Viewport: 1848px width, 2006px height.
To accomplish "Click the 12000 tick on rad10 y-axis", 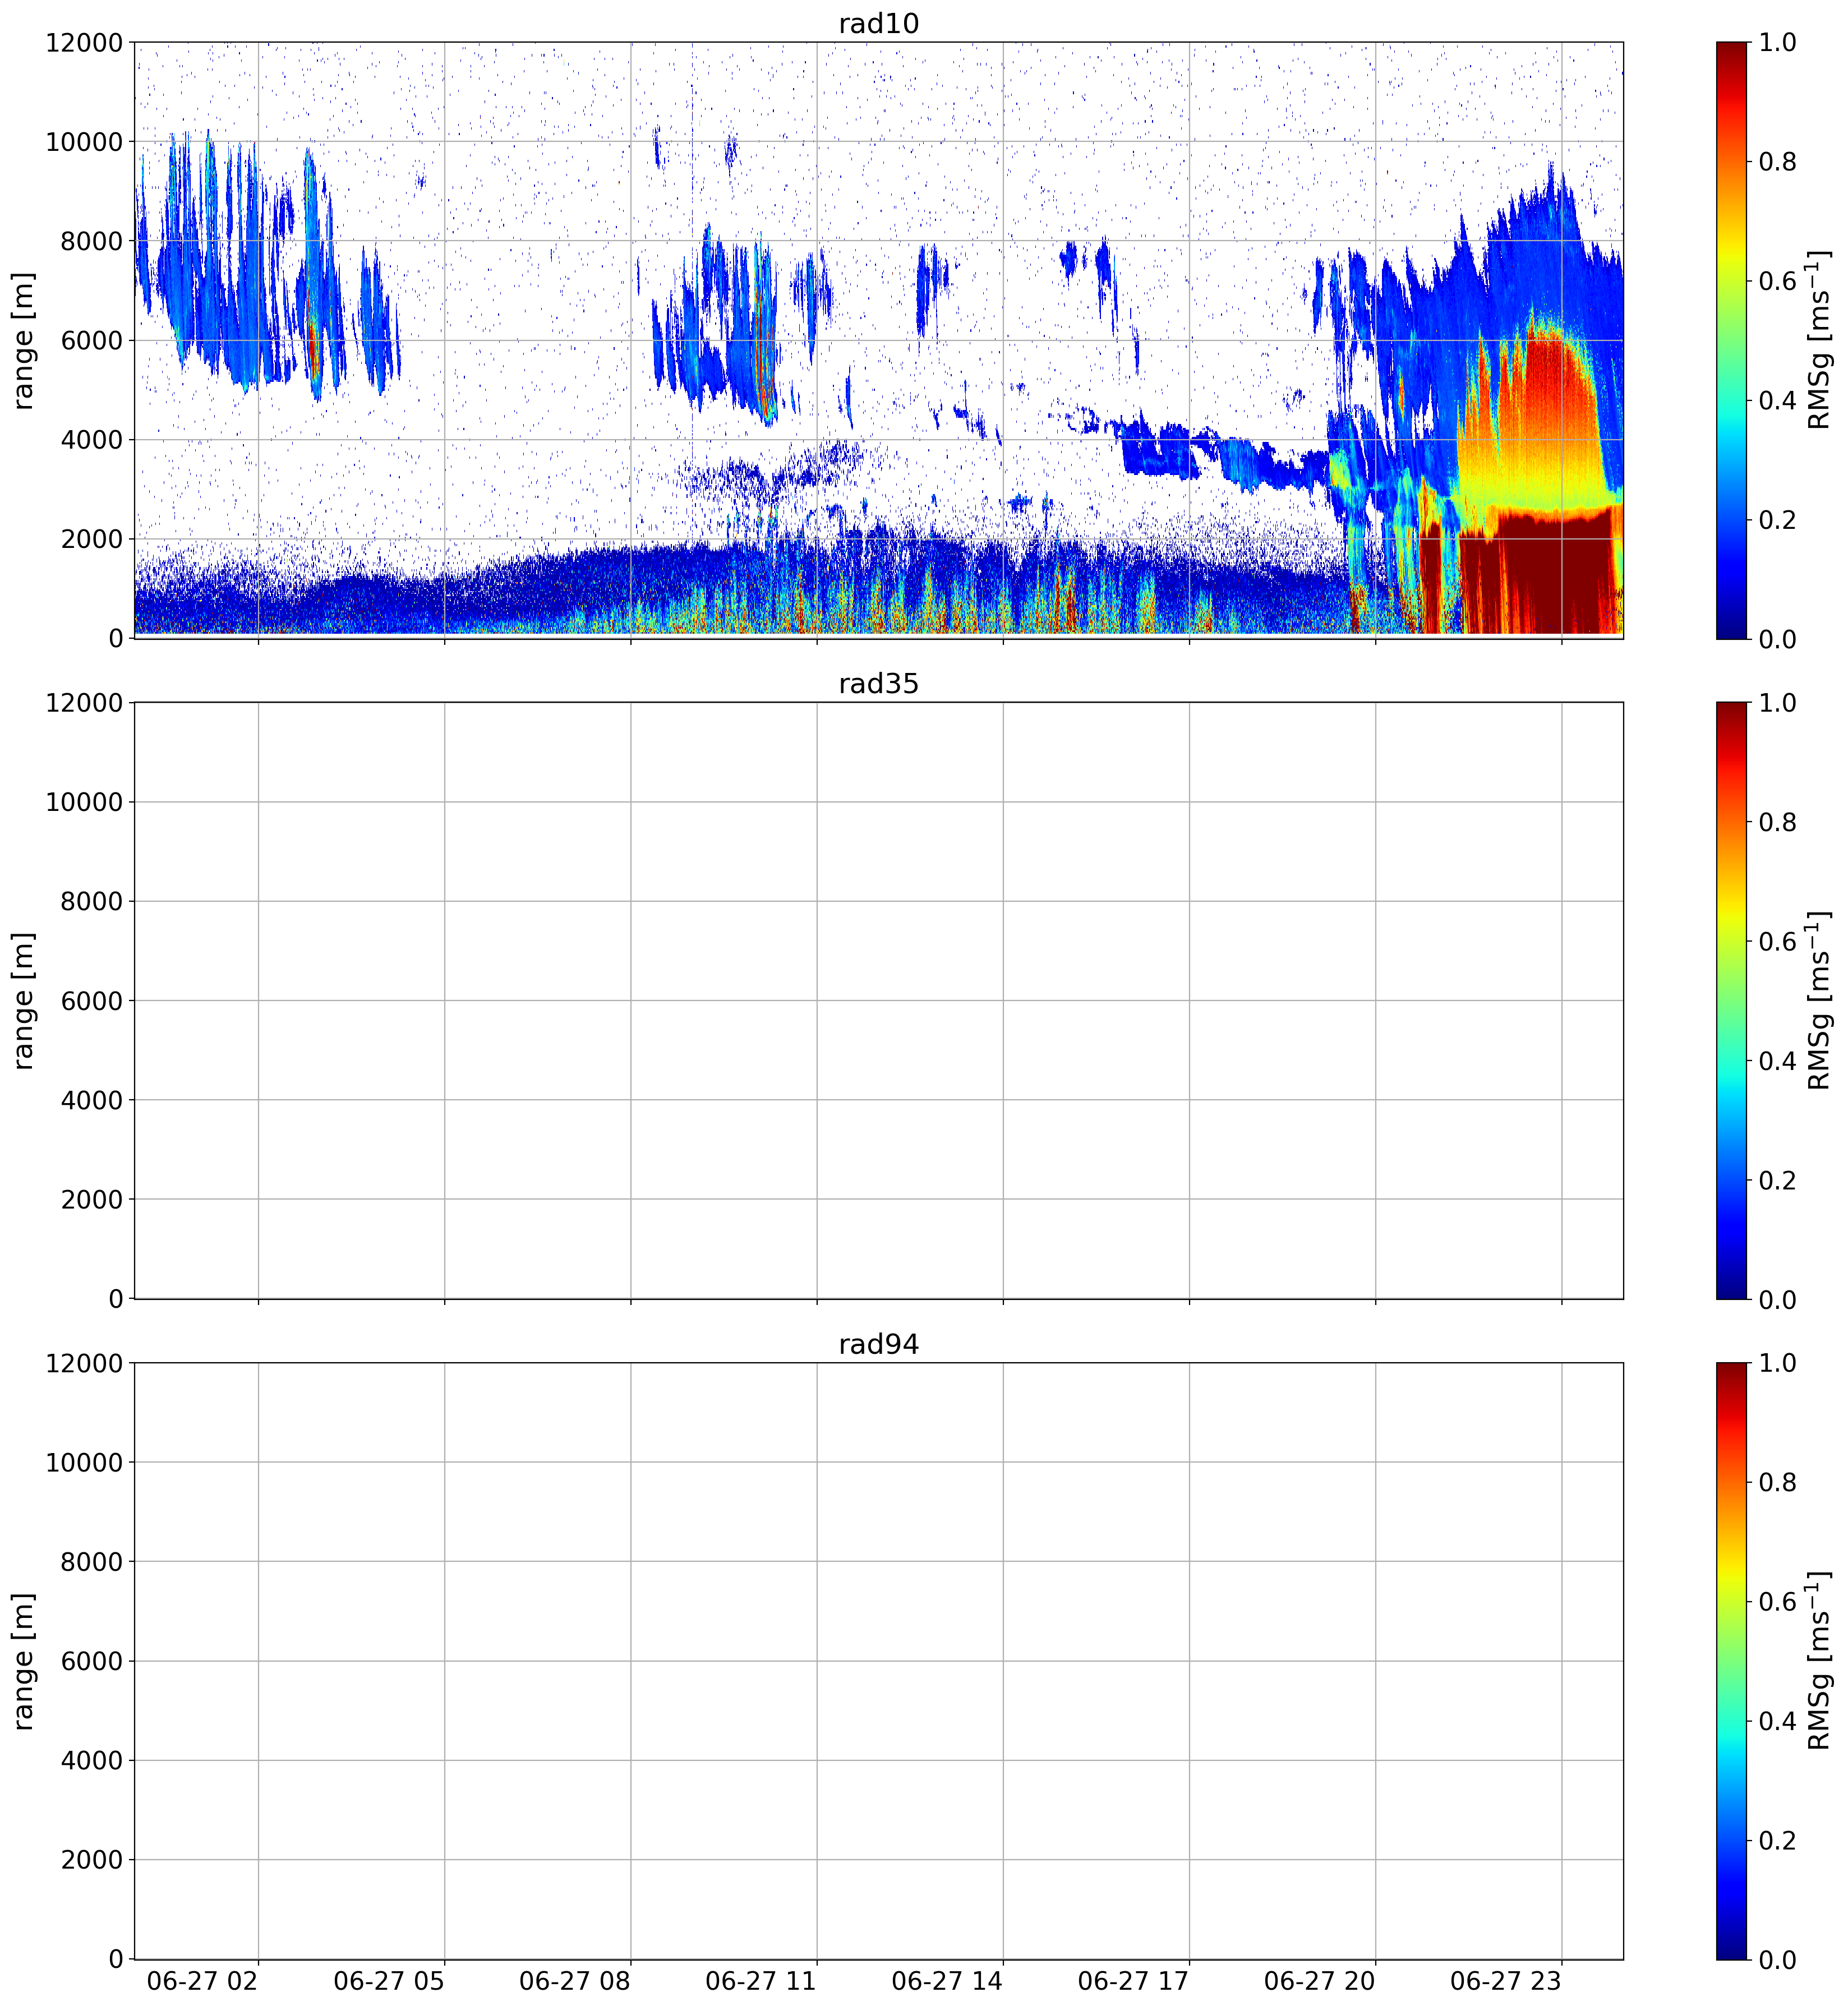I will tap(84, 43).
